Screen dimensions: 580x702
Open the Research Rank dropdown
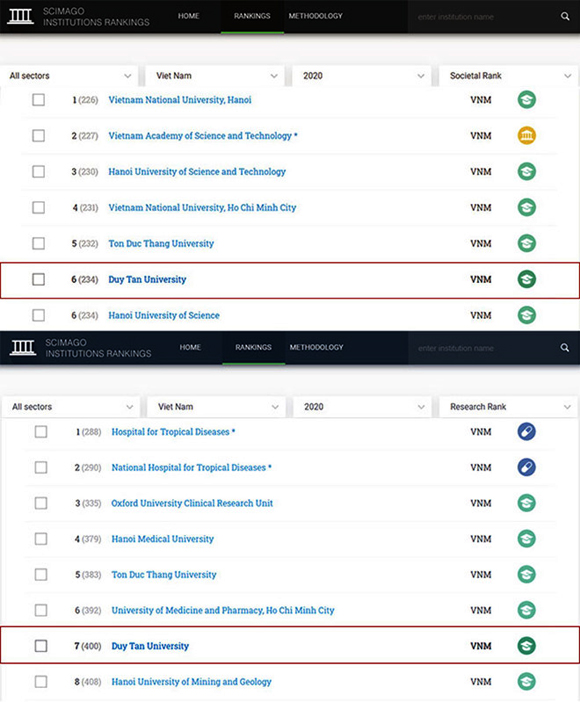point(509,407)
